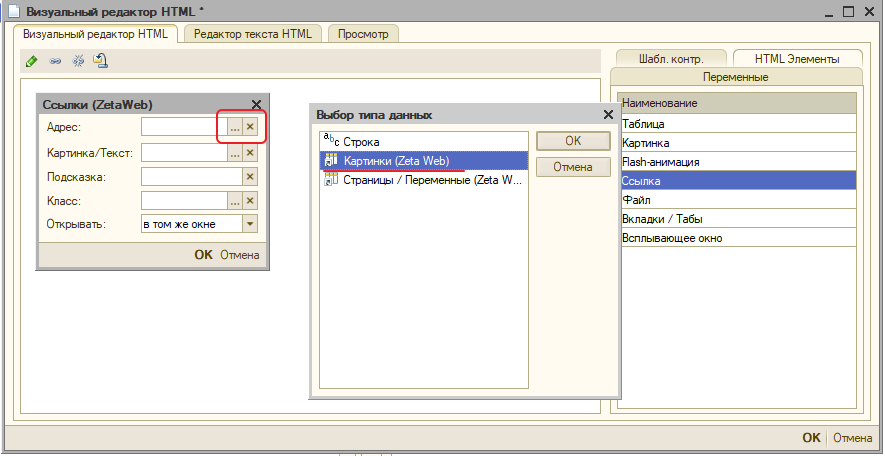The width and height of the screenshot is (885, 456).
Task: Select Вкладки / Табы element row
Action: click(737, 219)
